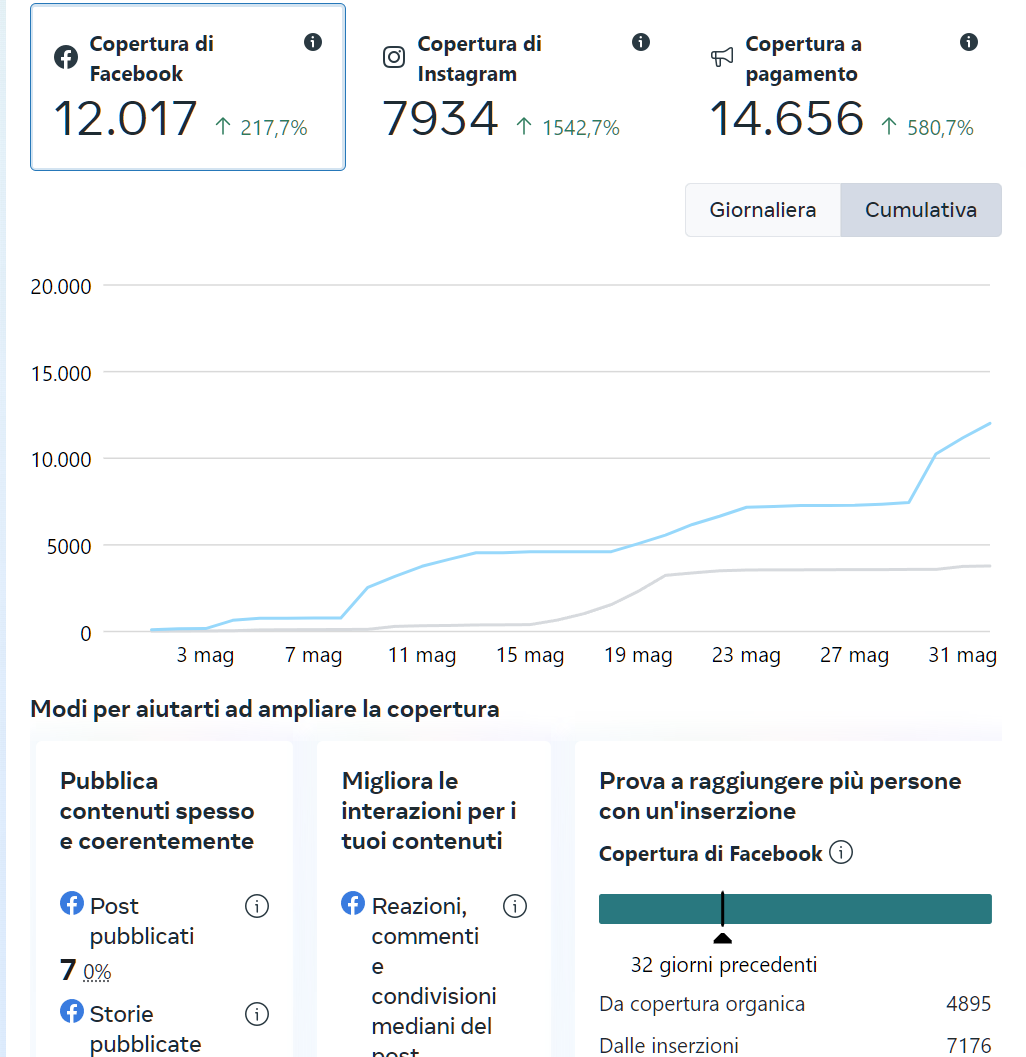Click info icon beside Reazioni, commenti
This screenshot has height=1057, width=1026.
(x=515, y=906)
